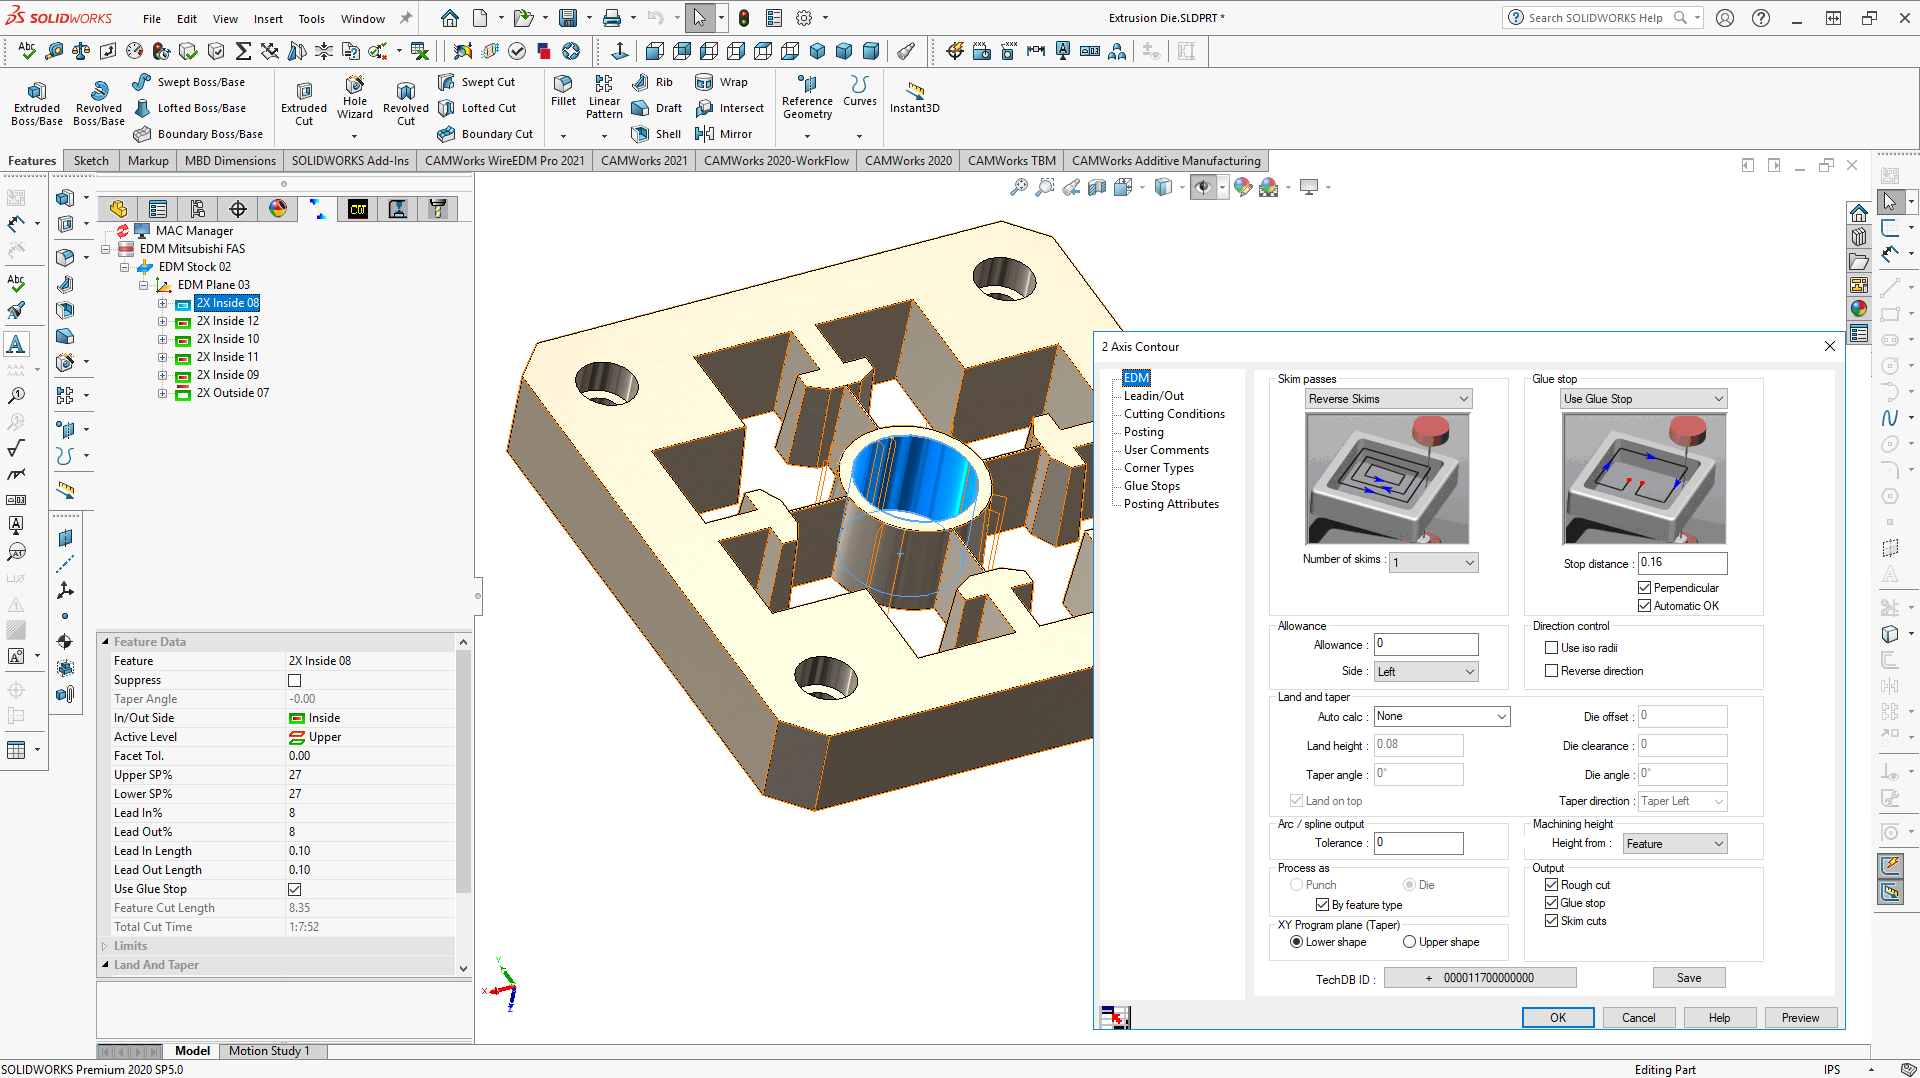Edit the Stop distance value field
Screen dimensions: 1920x1078
[1682, 563]
